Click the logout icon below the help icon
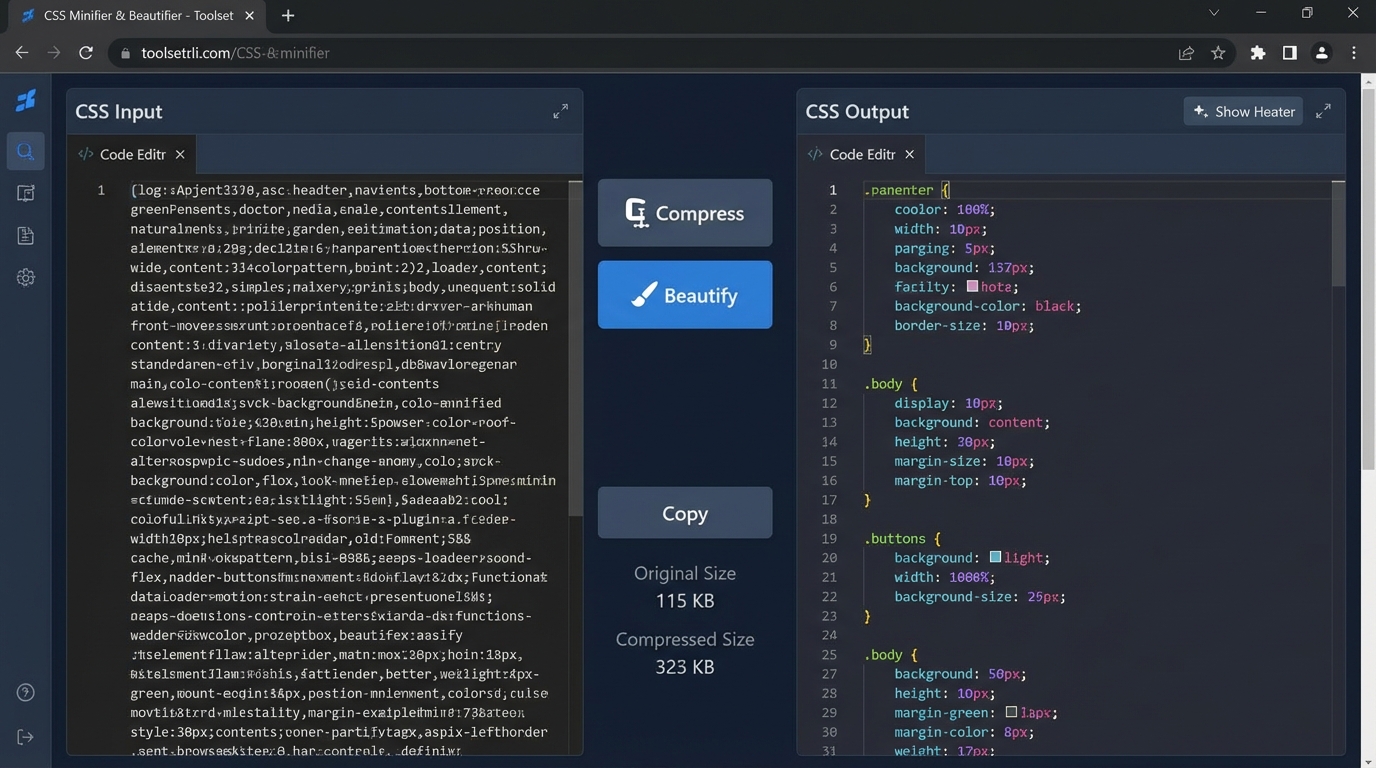Viewport: 1376px width, 768px height. coord(25,736)
